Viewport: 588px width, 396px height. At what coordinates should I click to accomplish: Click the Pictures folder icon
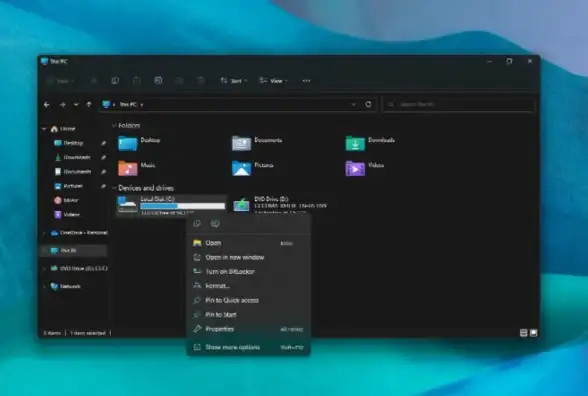(x=241, y=168)
